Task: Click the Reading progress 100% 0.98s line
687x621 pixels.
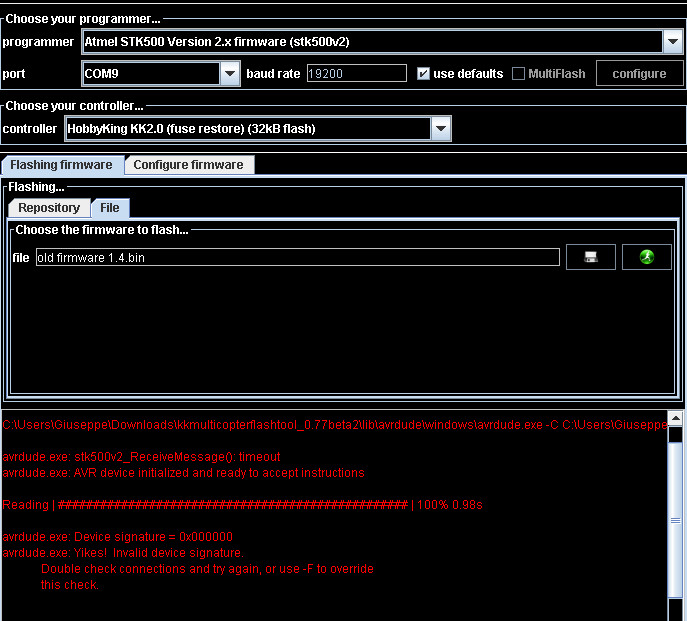Action: (x=242, y=505)
